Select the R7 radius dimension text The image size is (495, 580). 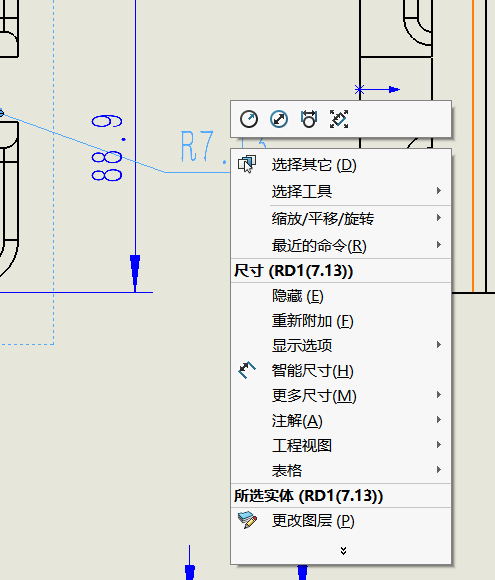[x=204, y=146]
